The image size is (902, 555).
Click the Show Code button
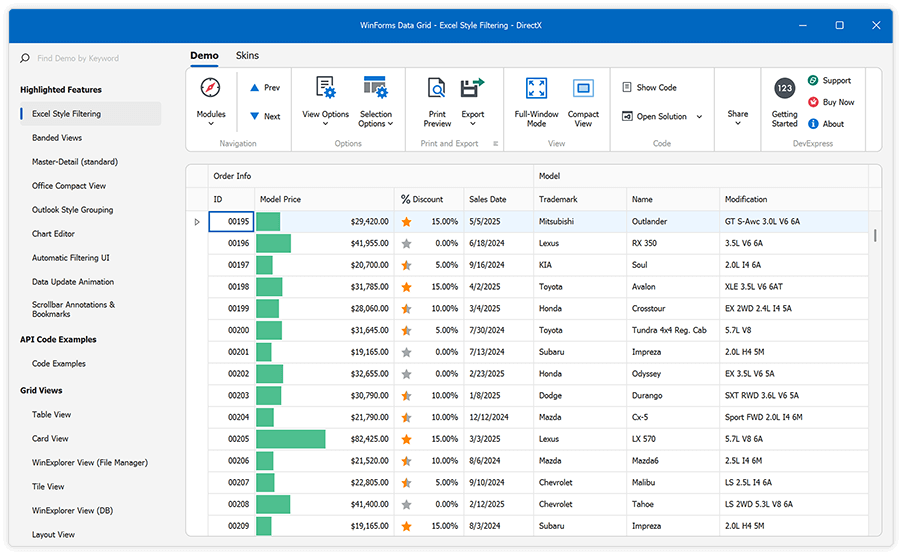tap(650, 88)
